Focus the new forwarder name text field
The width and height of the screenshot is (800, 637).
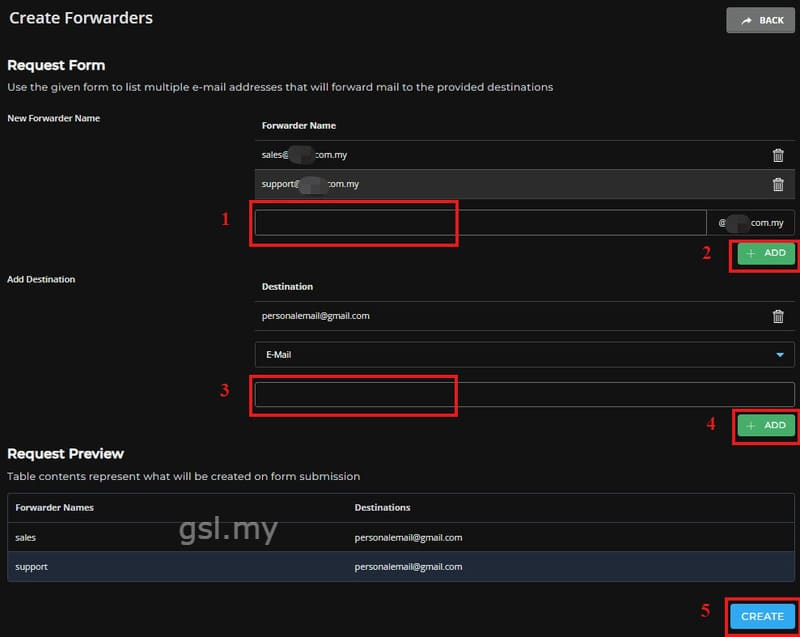click(x=480, y=222)
